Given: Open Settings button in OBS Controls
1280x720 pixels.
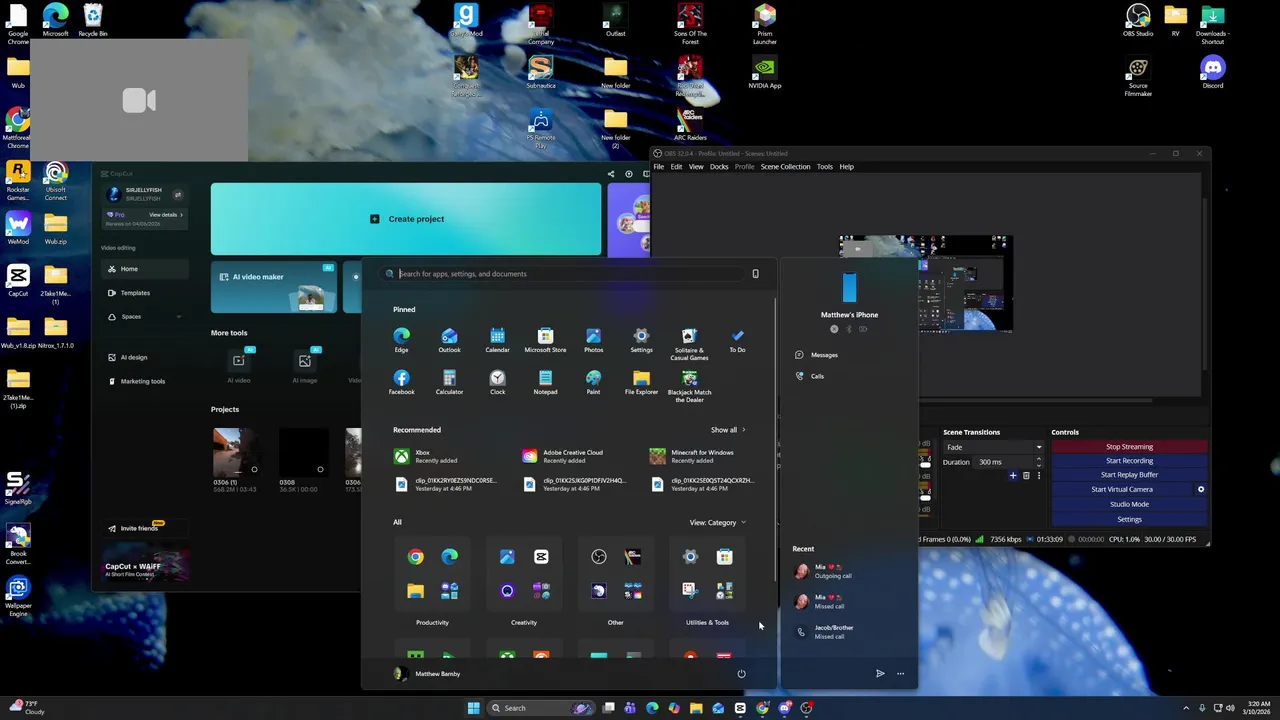Looking at the screenshot, I should [1129, 519].
